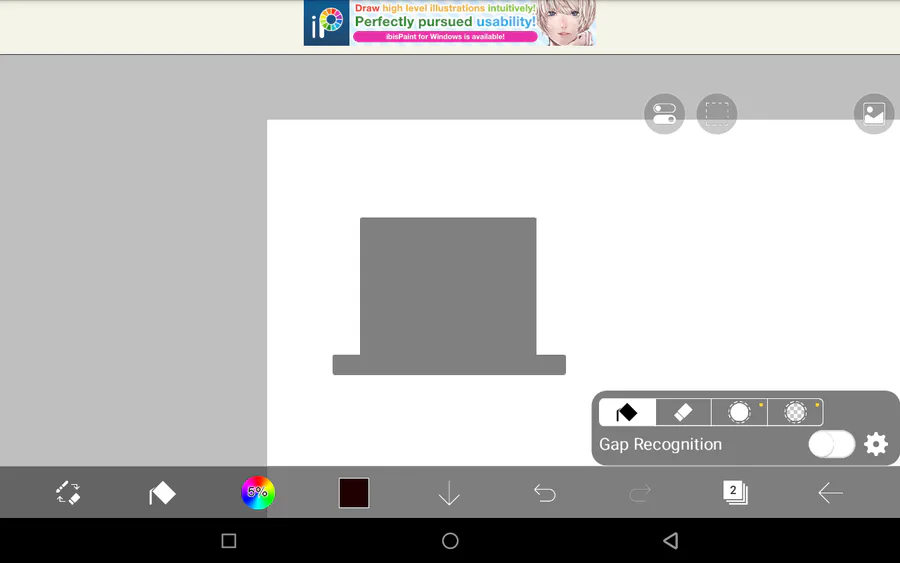900x563 pixels.
Task: Select bucket fill mode tab
Action: point(627,412)
